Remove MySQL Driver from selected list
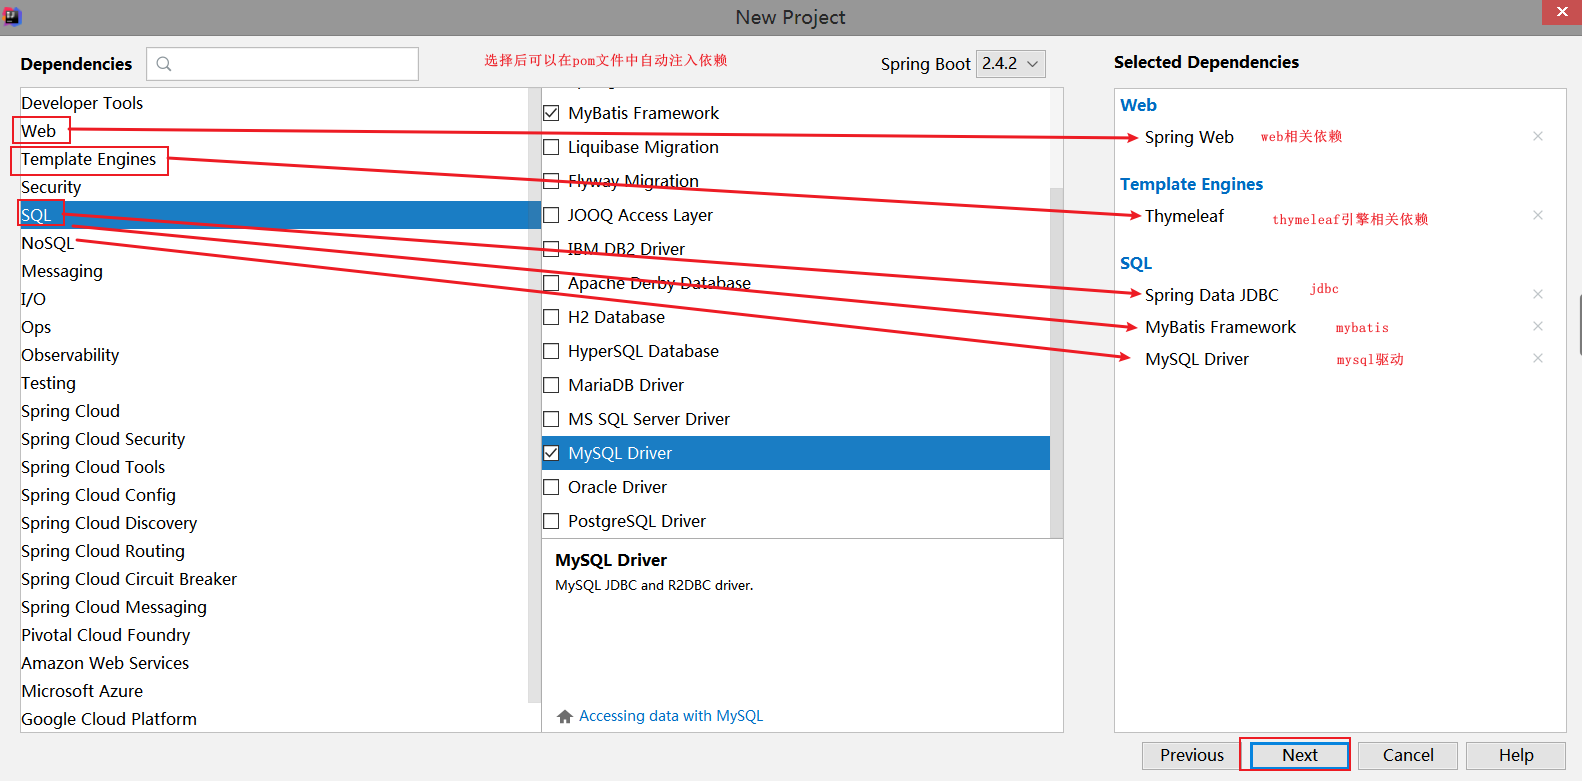Viewport: 1582px width, 781px height. (x=1538, y=358)
